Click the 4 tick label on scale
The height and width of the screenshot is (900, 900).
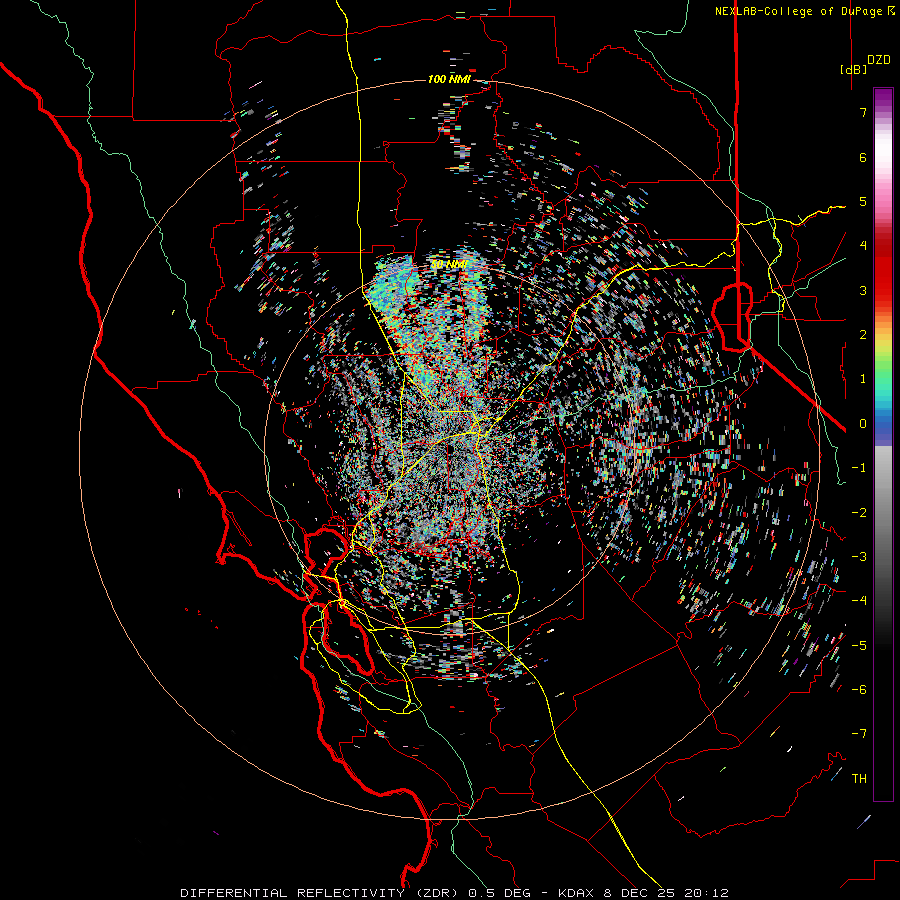coord(863,246)
